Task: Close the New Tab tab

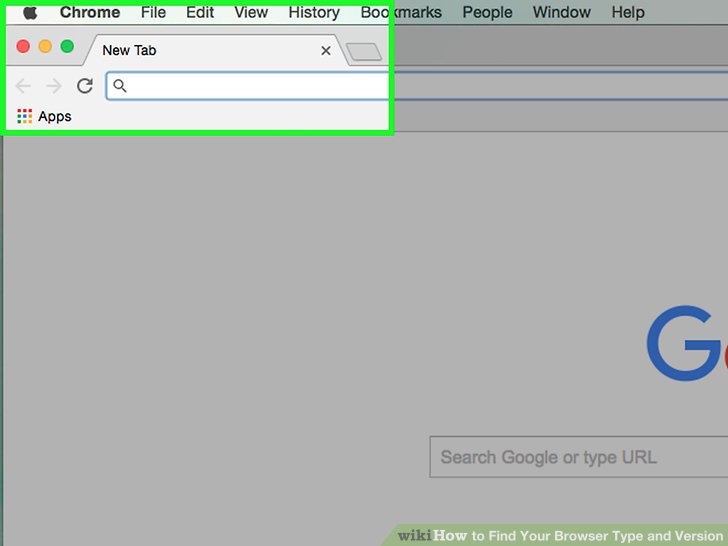Action: click(326, 51)
